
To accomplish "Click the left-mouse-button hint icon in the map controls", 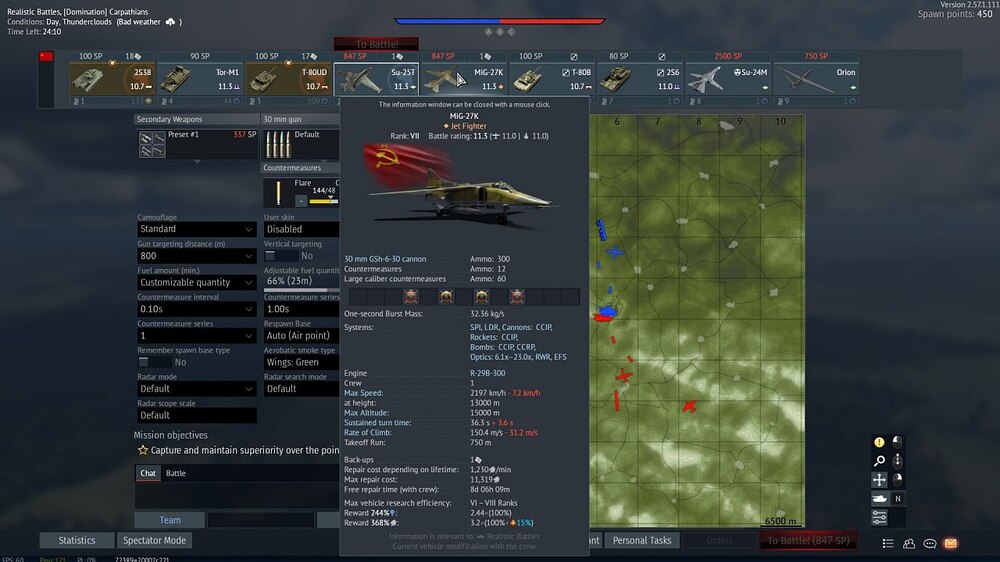I will tap(897, 441).
